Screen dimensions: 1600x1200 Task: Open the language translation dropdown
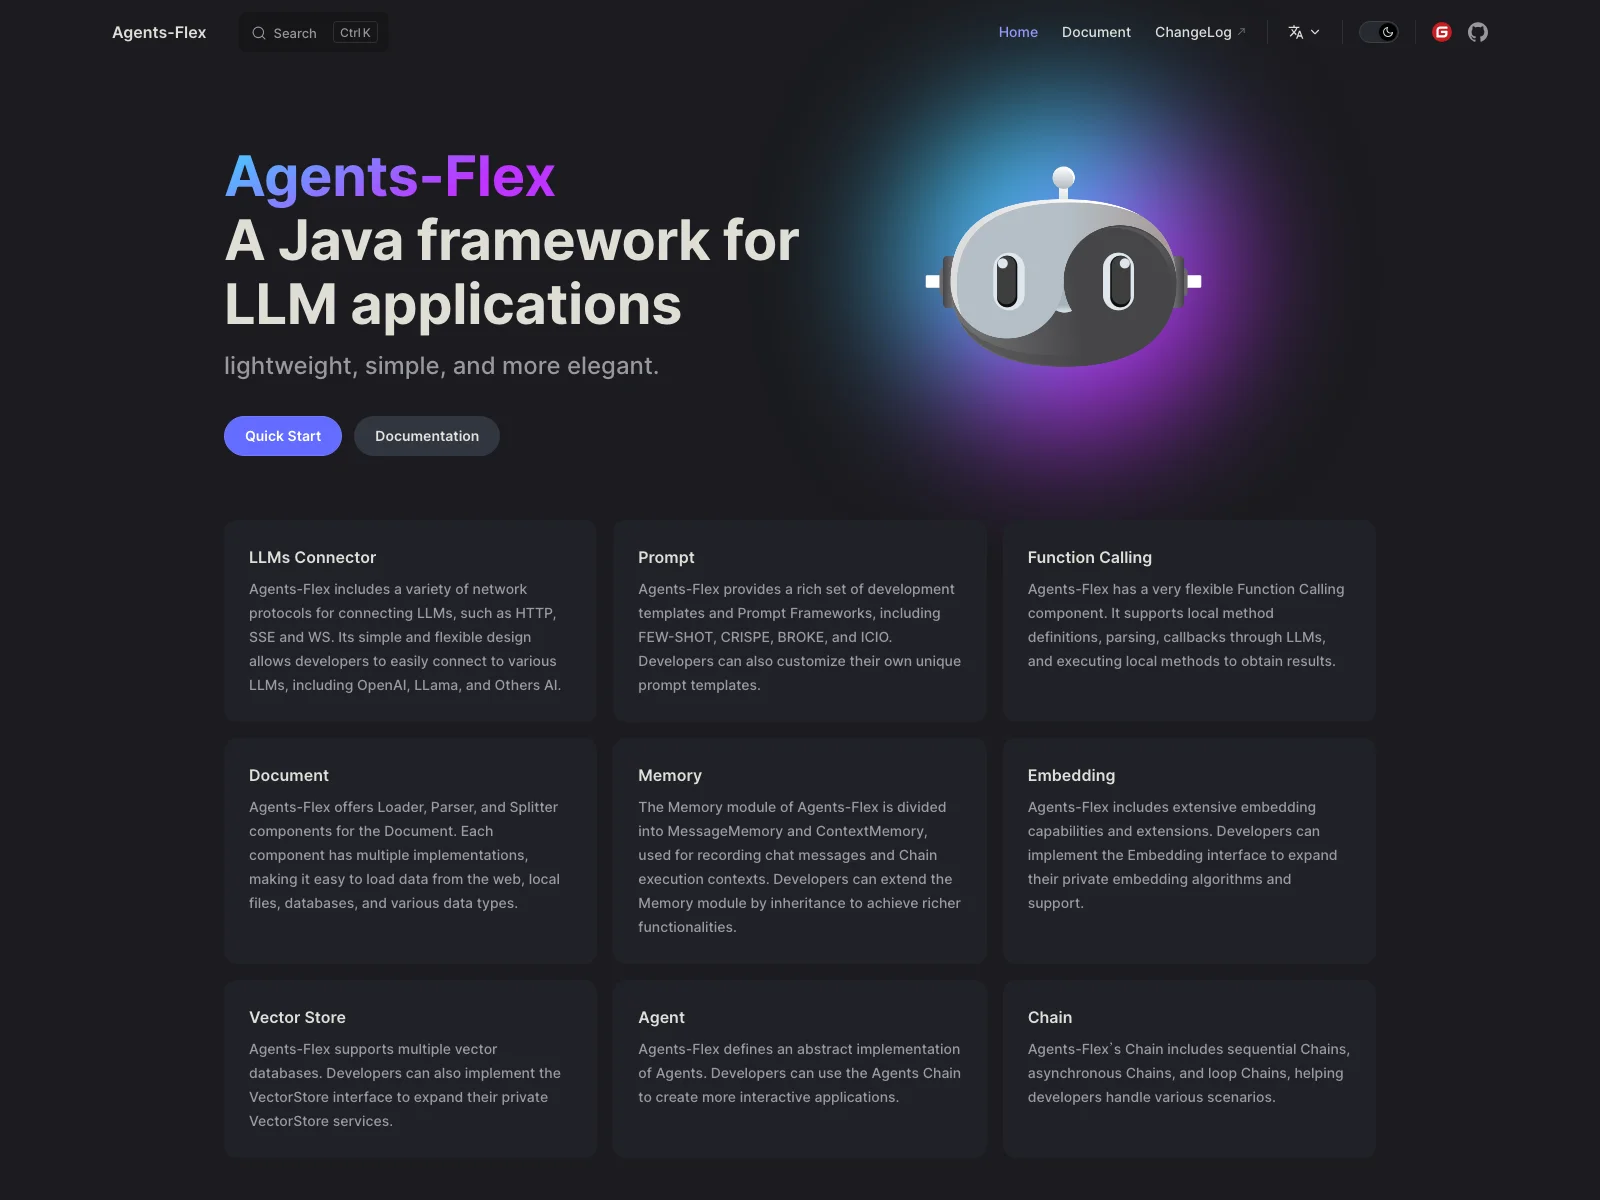click(x=1304, y=32)
